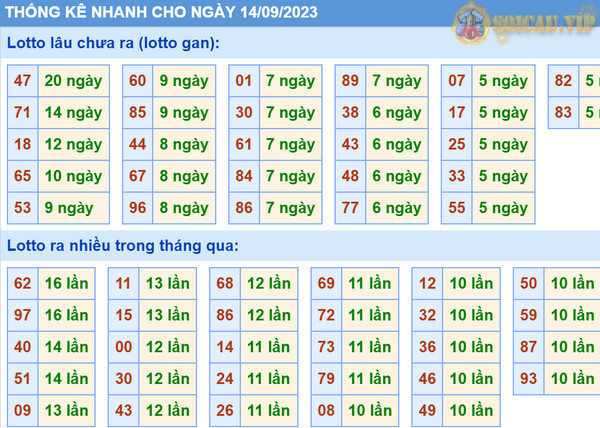Click "8 ngày" beside number 67
The width and height of the screenshot is (600, 428).
[x=184, y=176]
